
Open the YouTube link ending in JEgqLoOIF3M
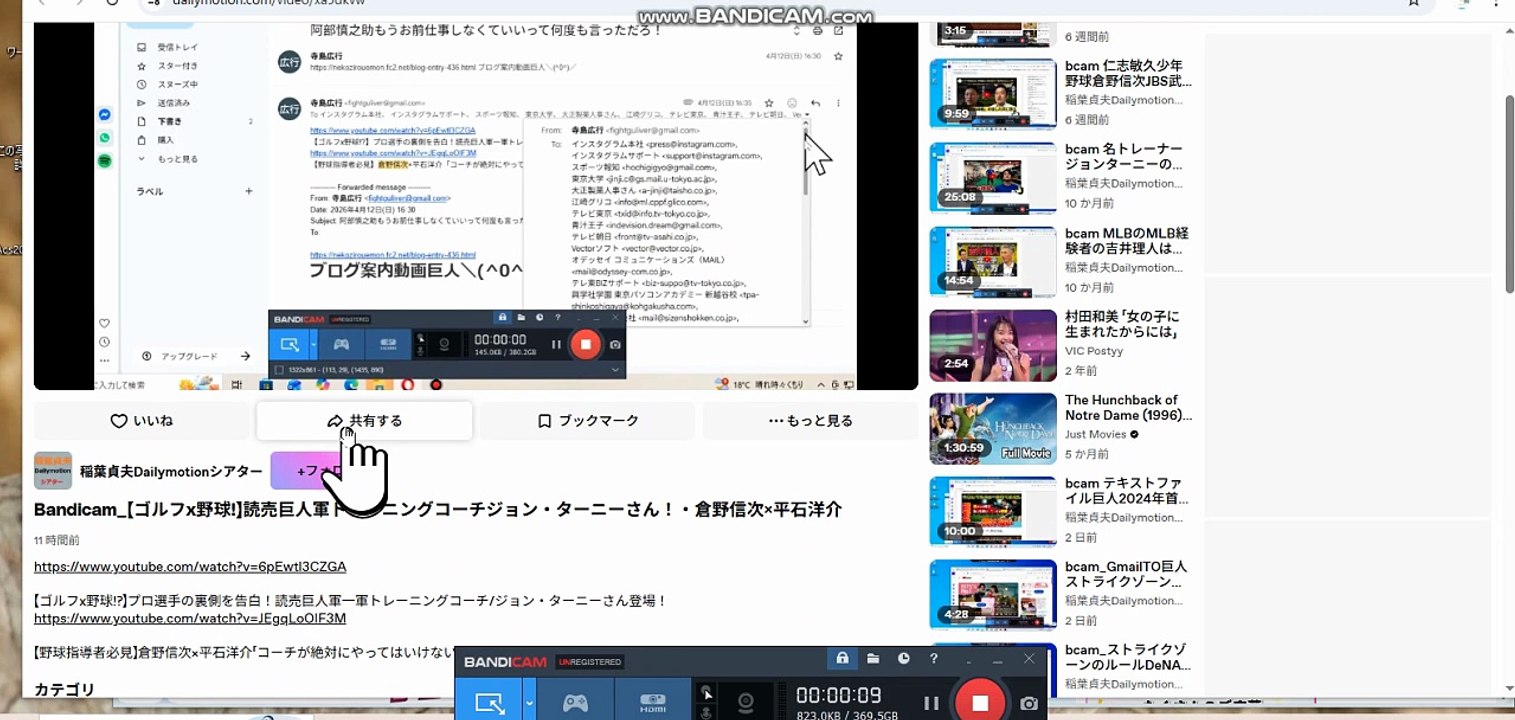coord(190,618)
